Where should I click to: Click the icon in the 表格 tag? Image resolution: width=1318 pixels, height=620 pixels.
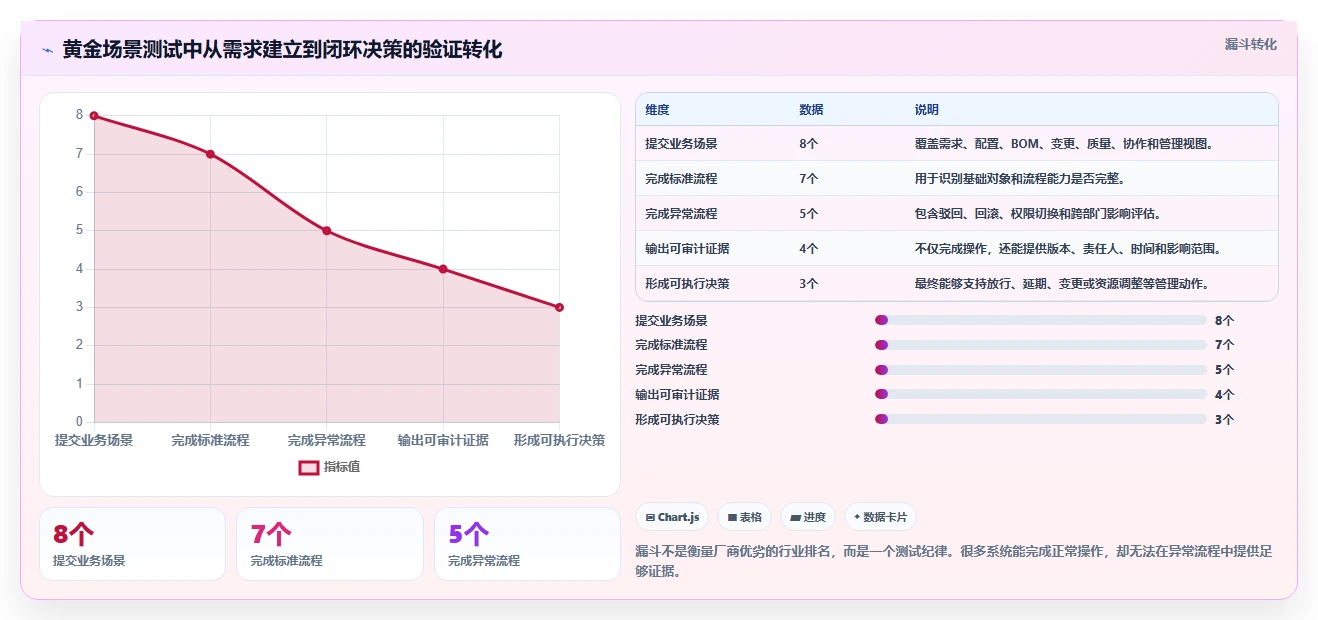tap(732, 518)
